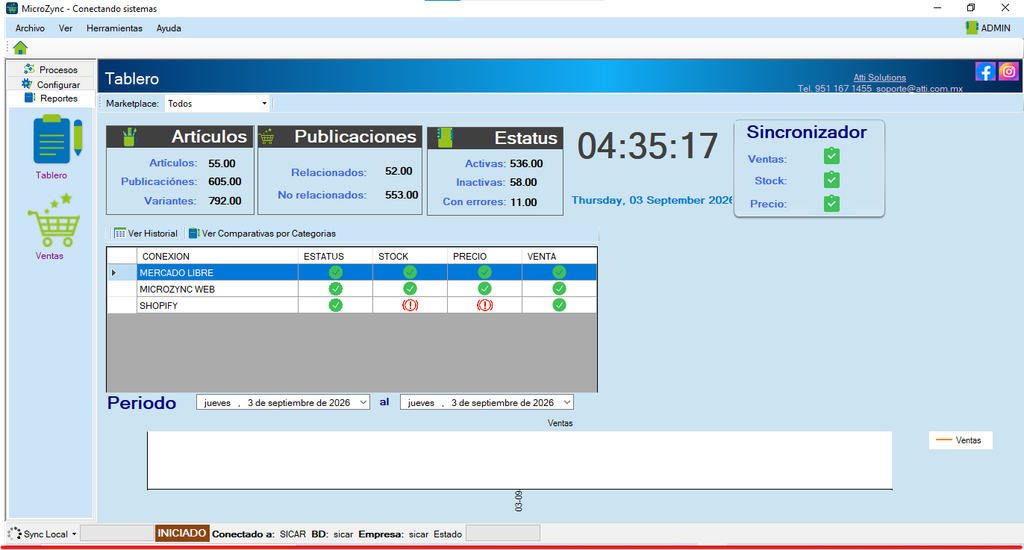The height and width of the screenshot is (550, 1024).
Task: Click the Sincronizador Stock green check icon
Action: point(831,180)
